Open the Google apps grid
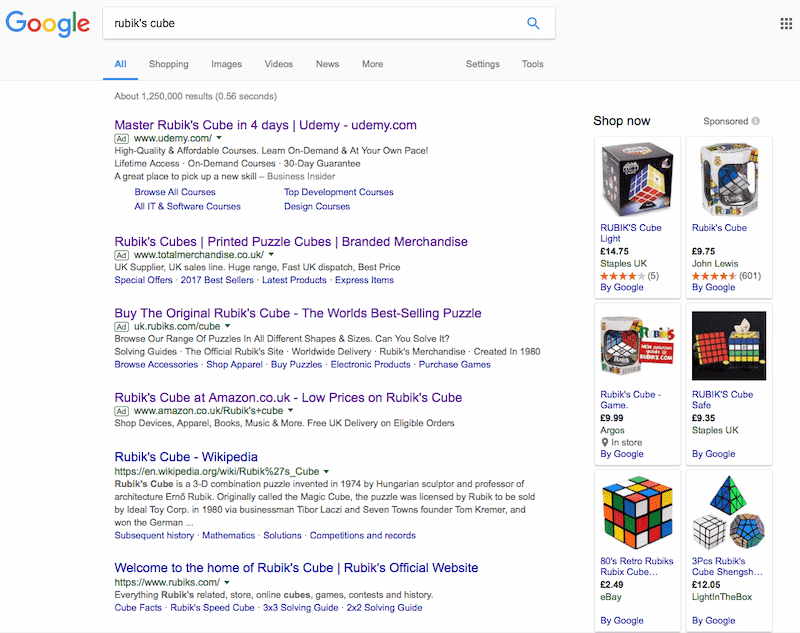The width and height of the screenshot is (800, 633). click(786, 23)
